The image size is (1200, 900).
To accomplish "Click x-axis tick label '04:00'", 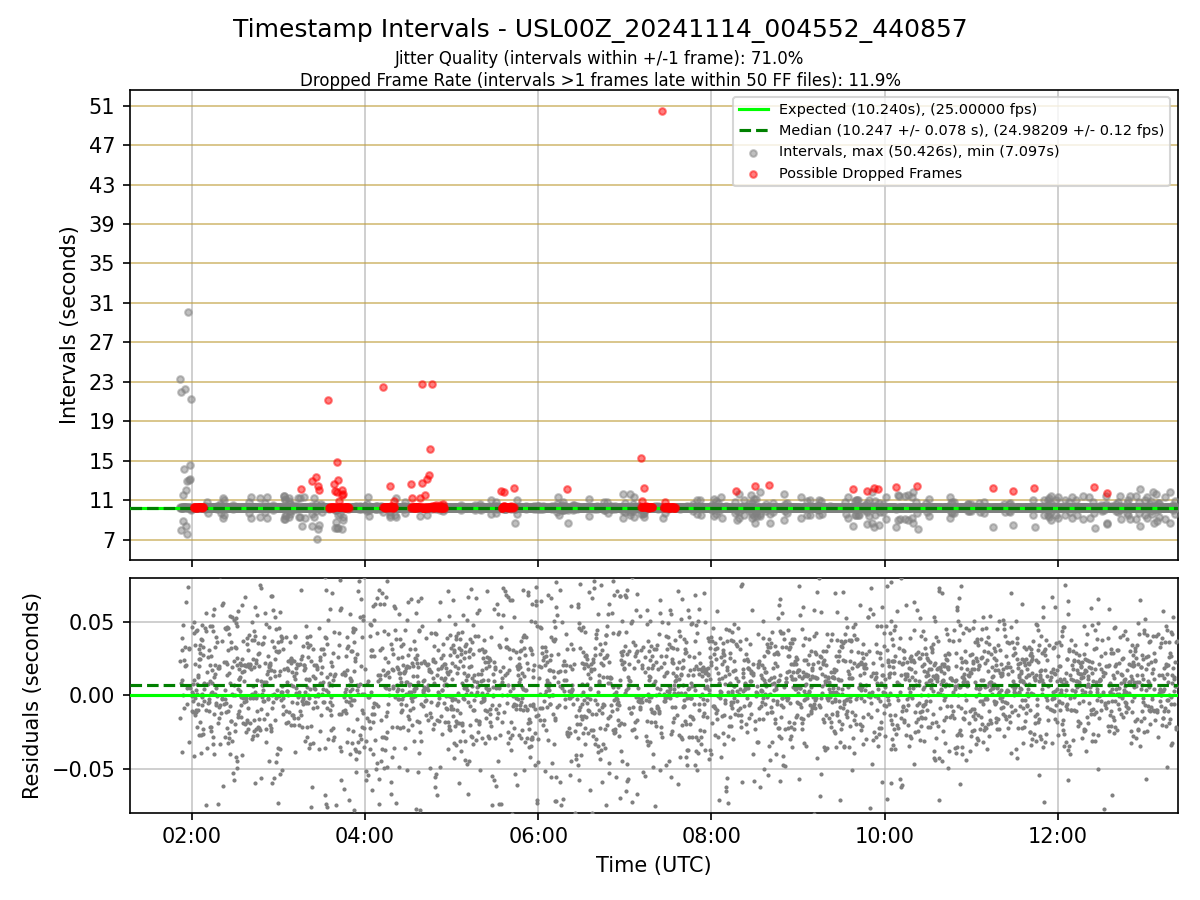I will [365, 835].
